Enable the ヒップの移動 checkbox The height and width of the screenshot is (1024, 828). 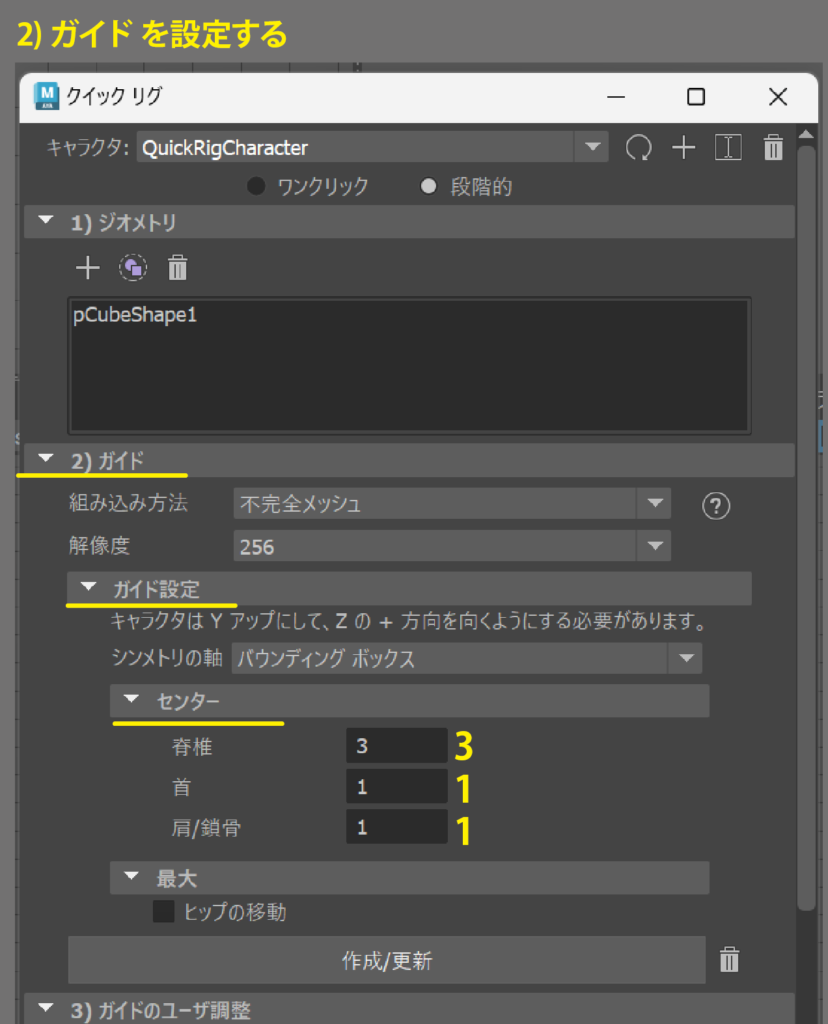[163, 912]
